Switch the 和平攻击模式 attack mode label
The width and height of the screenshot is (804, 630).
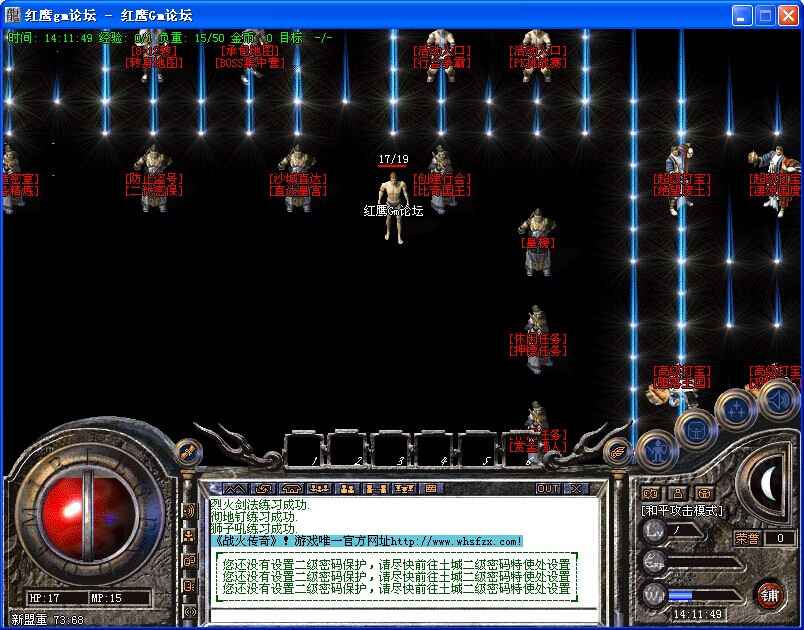click(682, 511)
